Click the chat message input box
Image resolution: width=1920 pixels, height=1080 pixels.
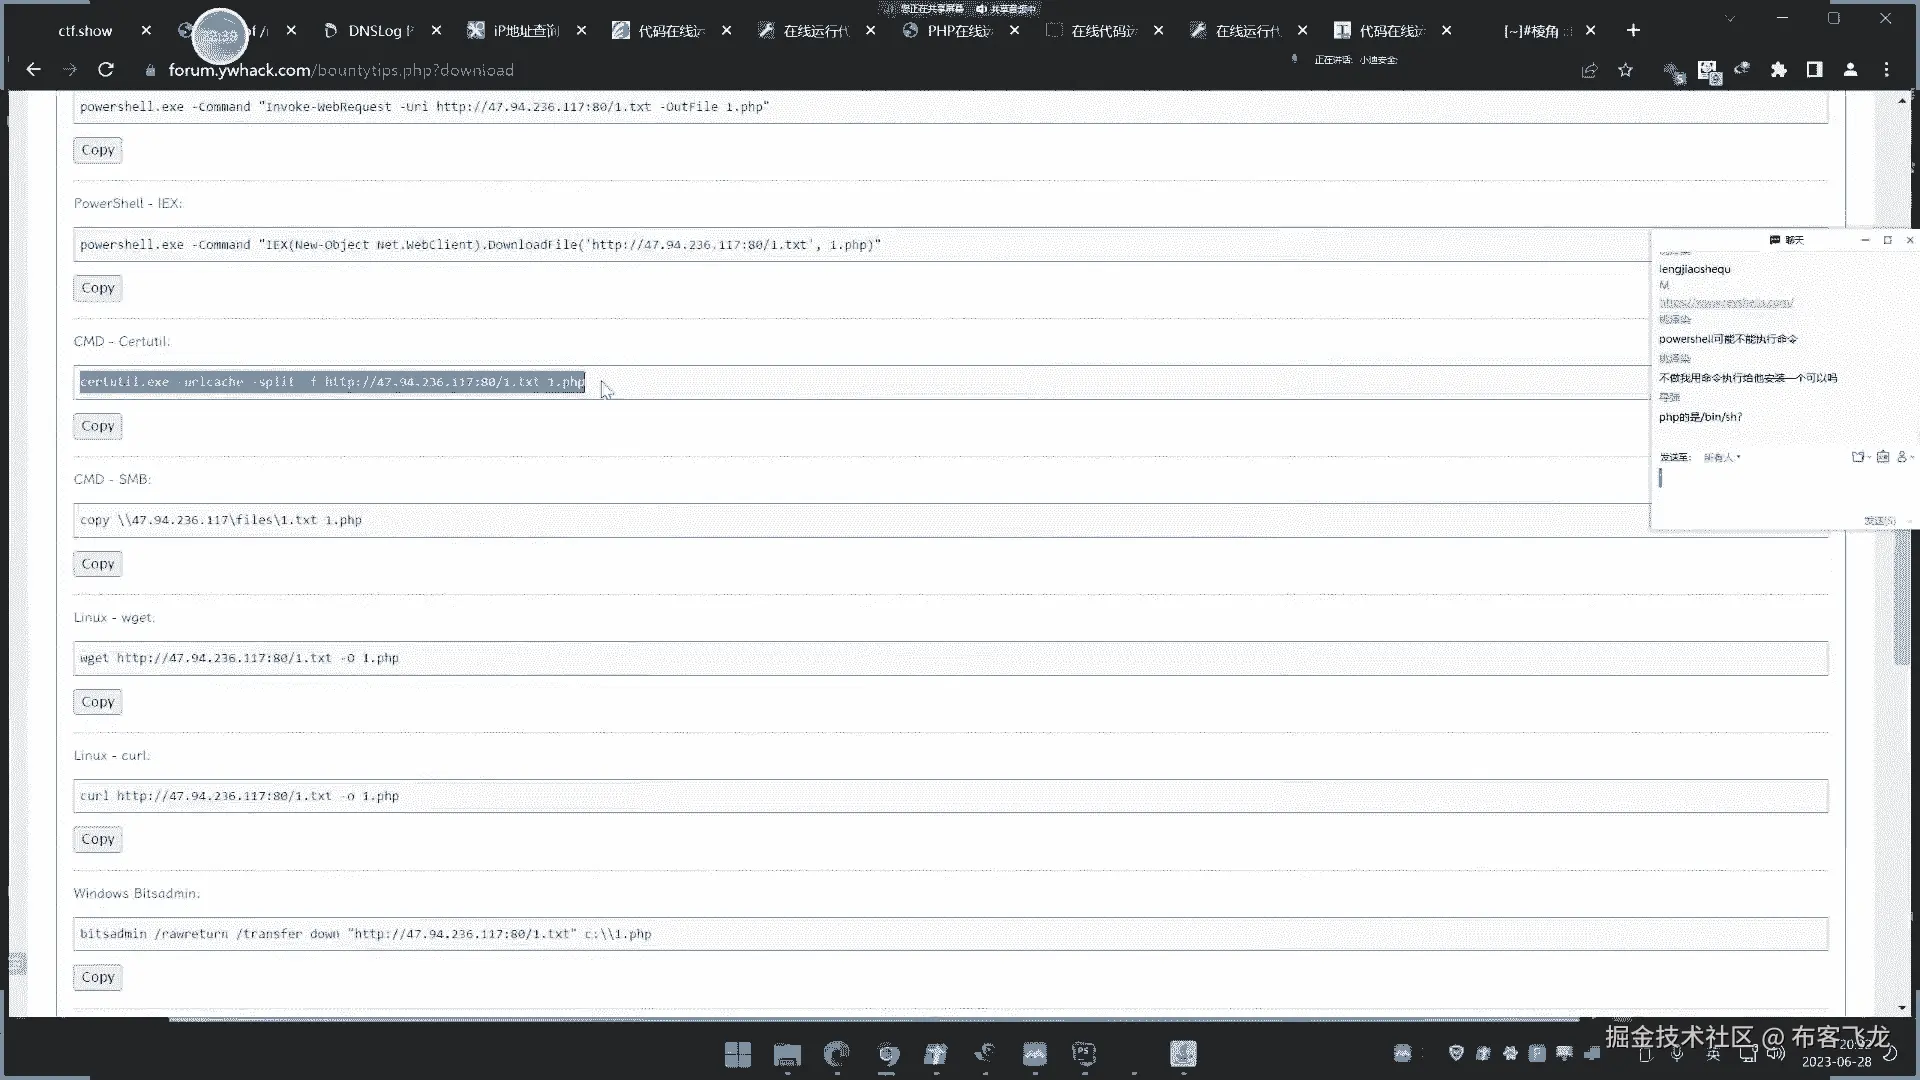[1760, 490]
